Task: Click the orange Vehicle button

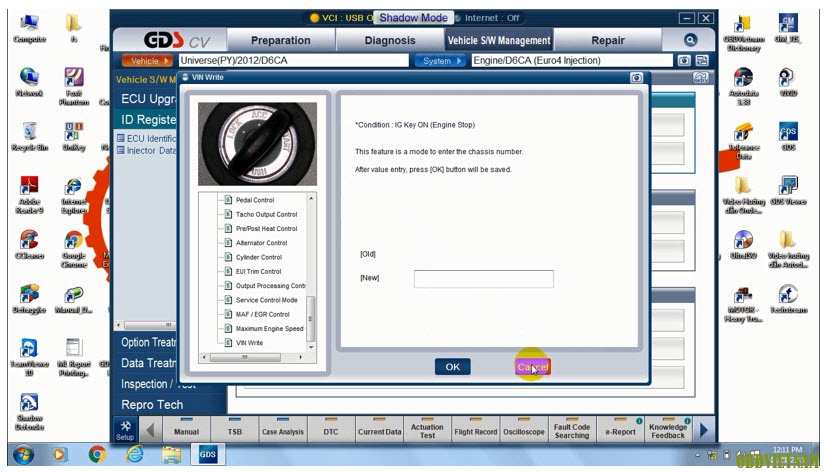Action: [x=147, y=61]
